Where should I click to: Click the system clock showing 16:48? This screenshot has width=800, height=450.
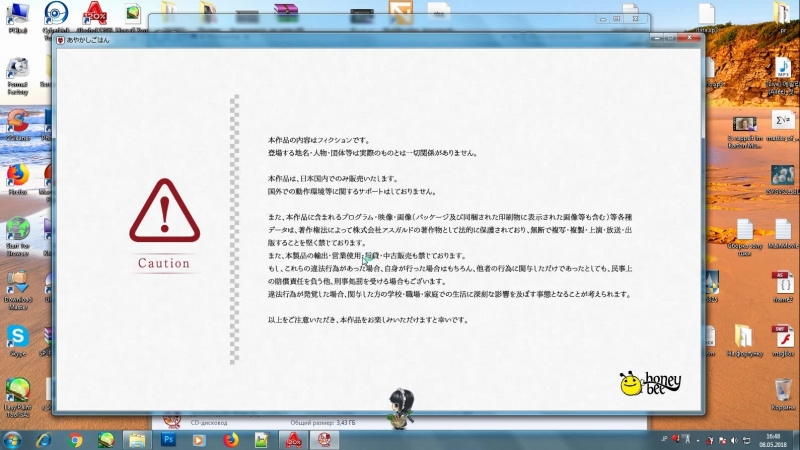coord(773,439)
